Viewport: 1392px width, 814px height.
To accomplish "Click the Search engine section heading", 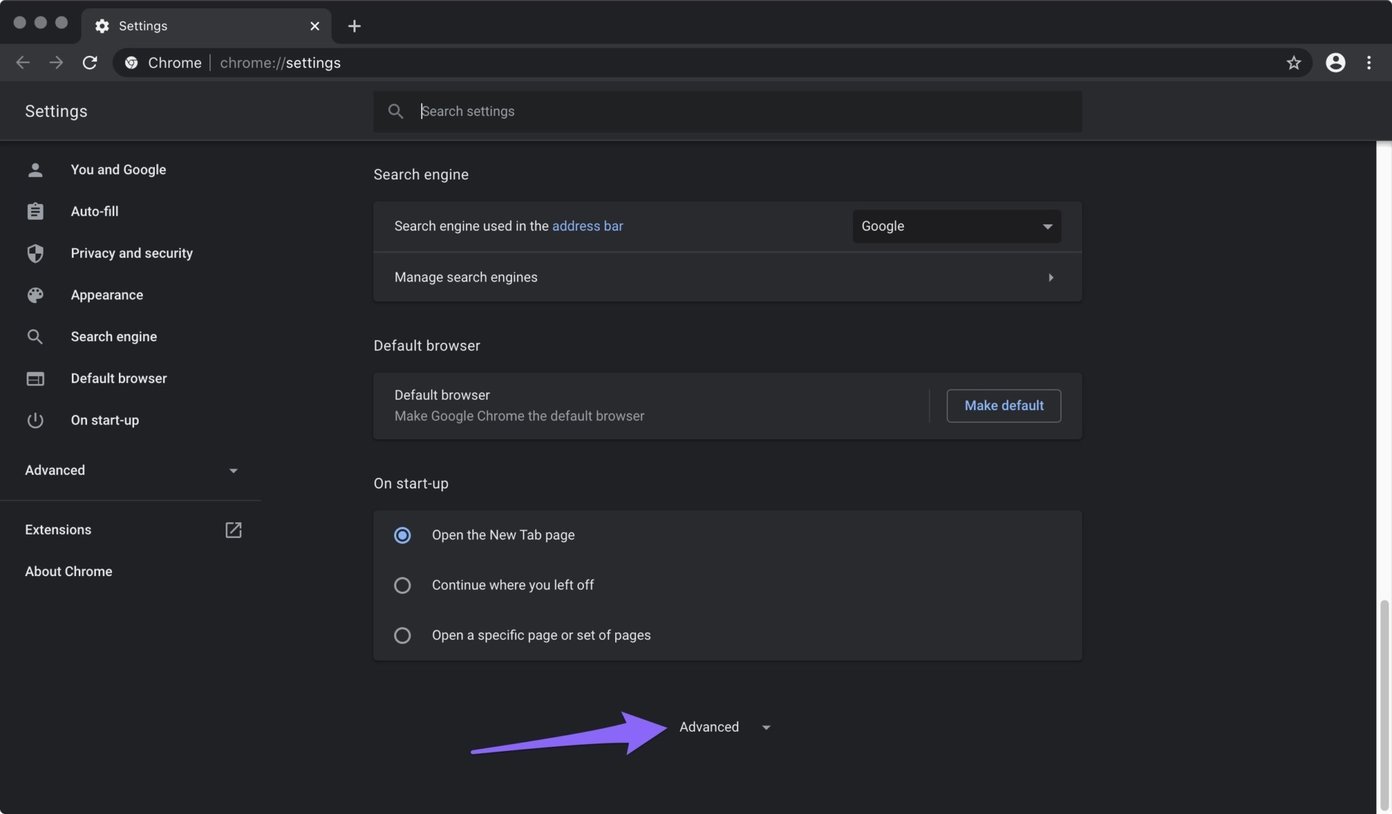I will (421, 174).
